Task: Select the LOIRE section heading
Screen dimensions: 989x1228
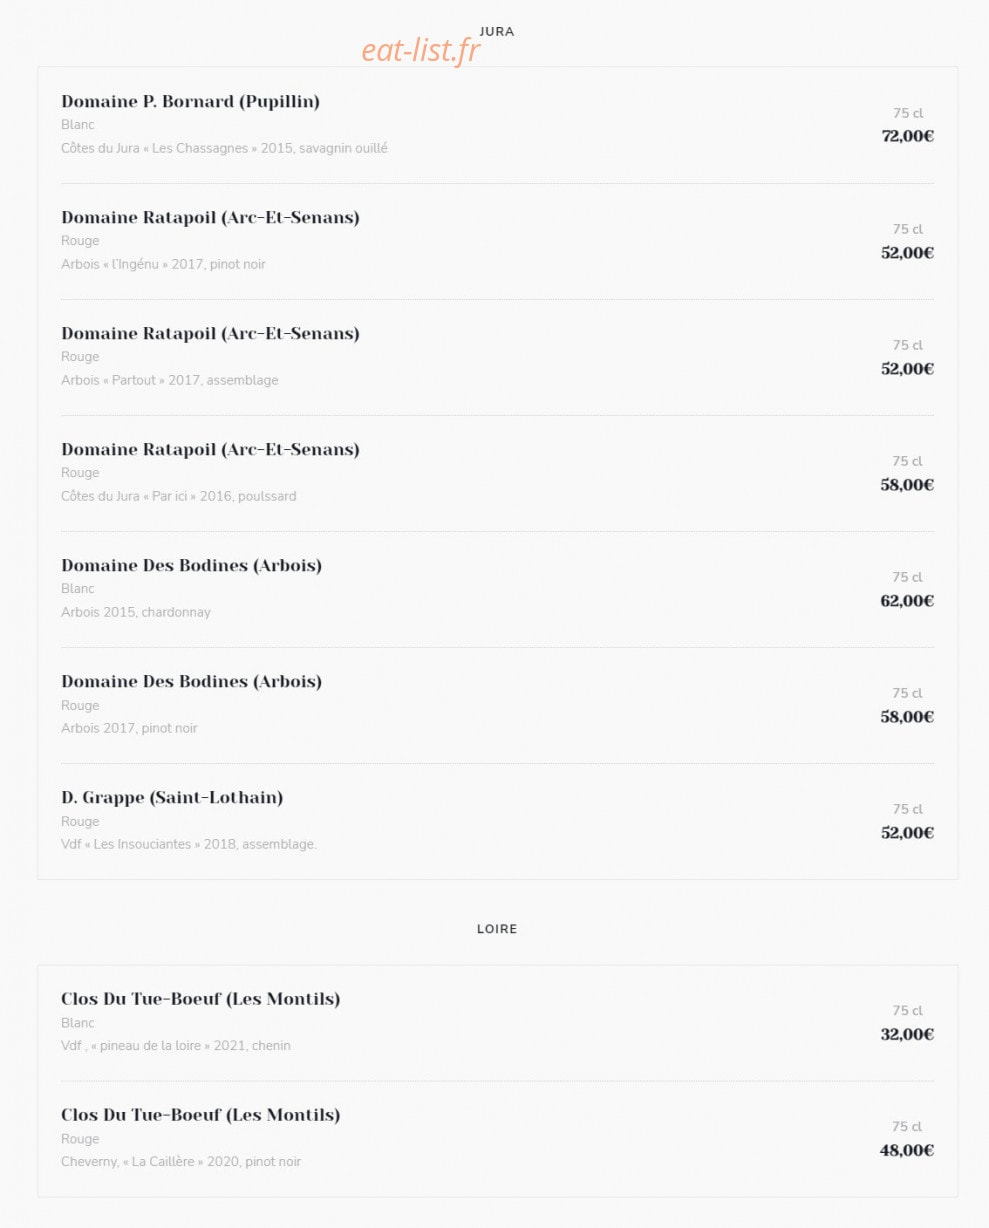Action: 497,929
